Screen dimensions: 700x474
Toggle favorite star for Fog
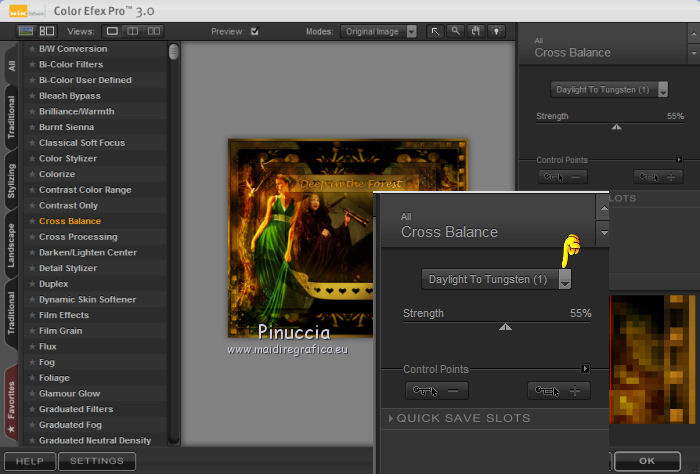[32, 362]
